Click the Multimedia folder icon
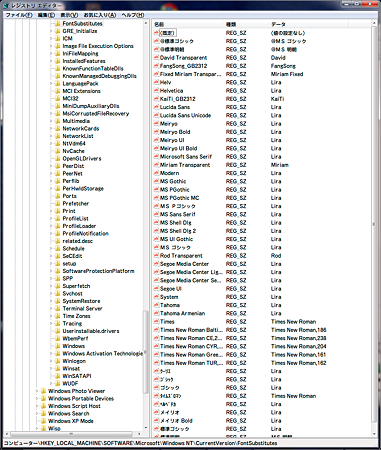The image size is (381, 450). click(58, 121)
